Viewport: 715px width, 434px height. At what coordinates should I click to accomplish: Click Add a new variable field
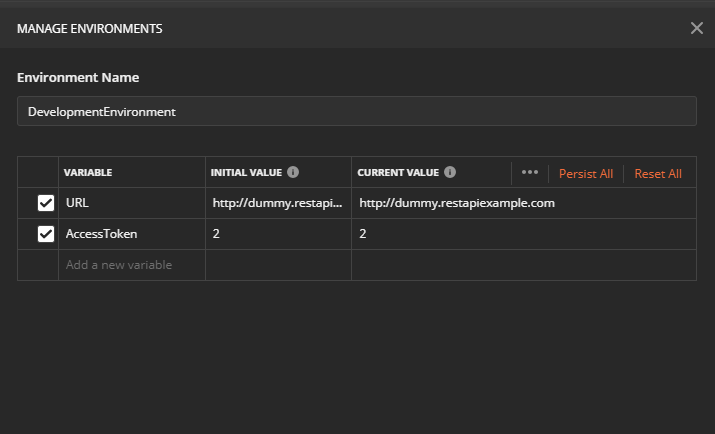(131, 265)
